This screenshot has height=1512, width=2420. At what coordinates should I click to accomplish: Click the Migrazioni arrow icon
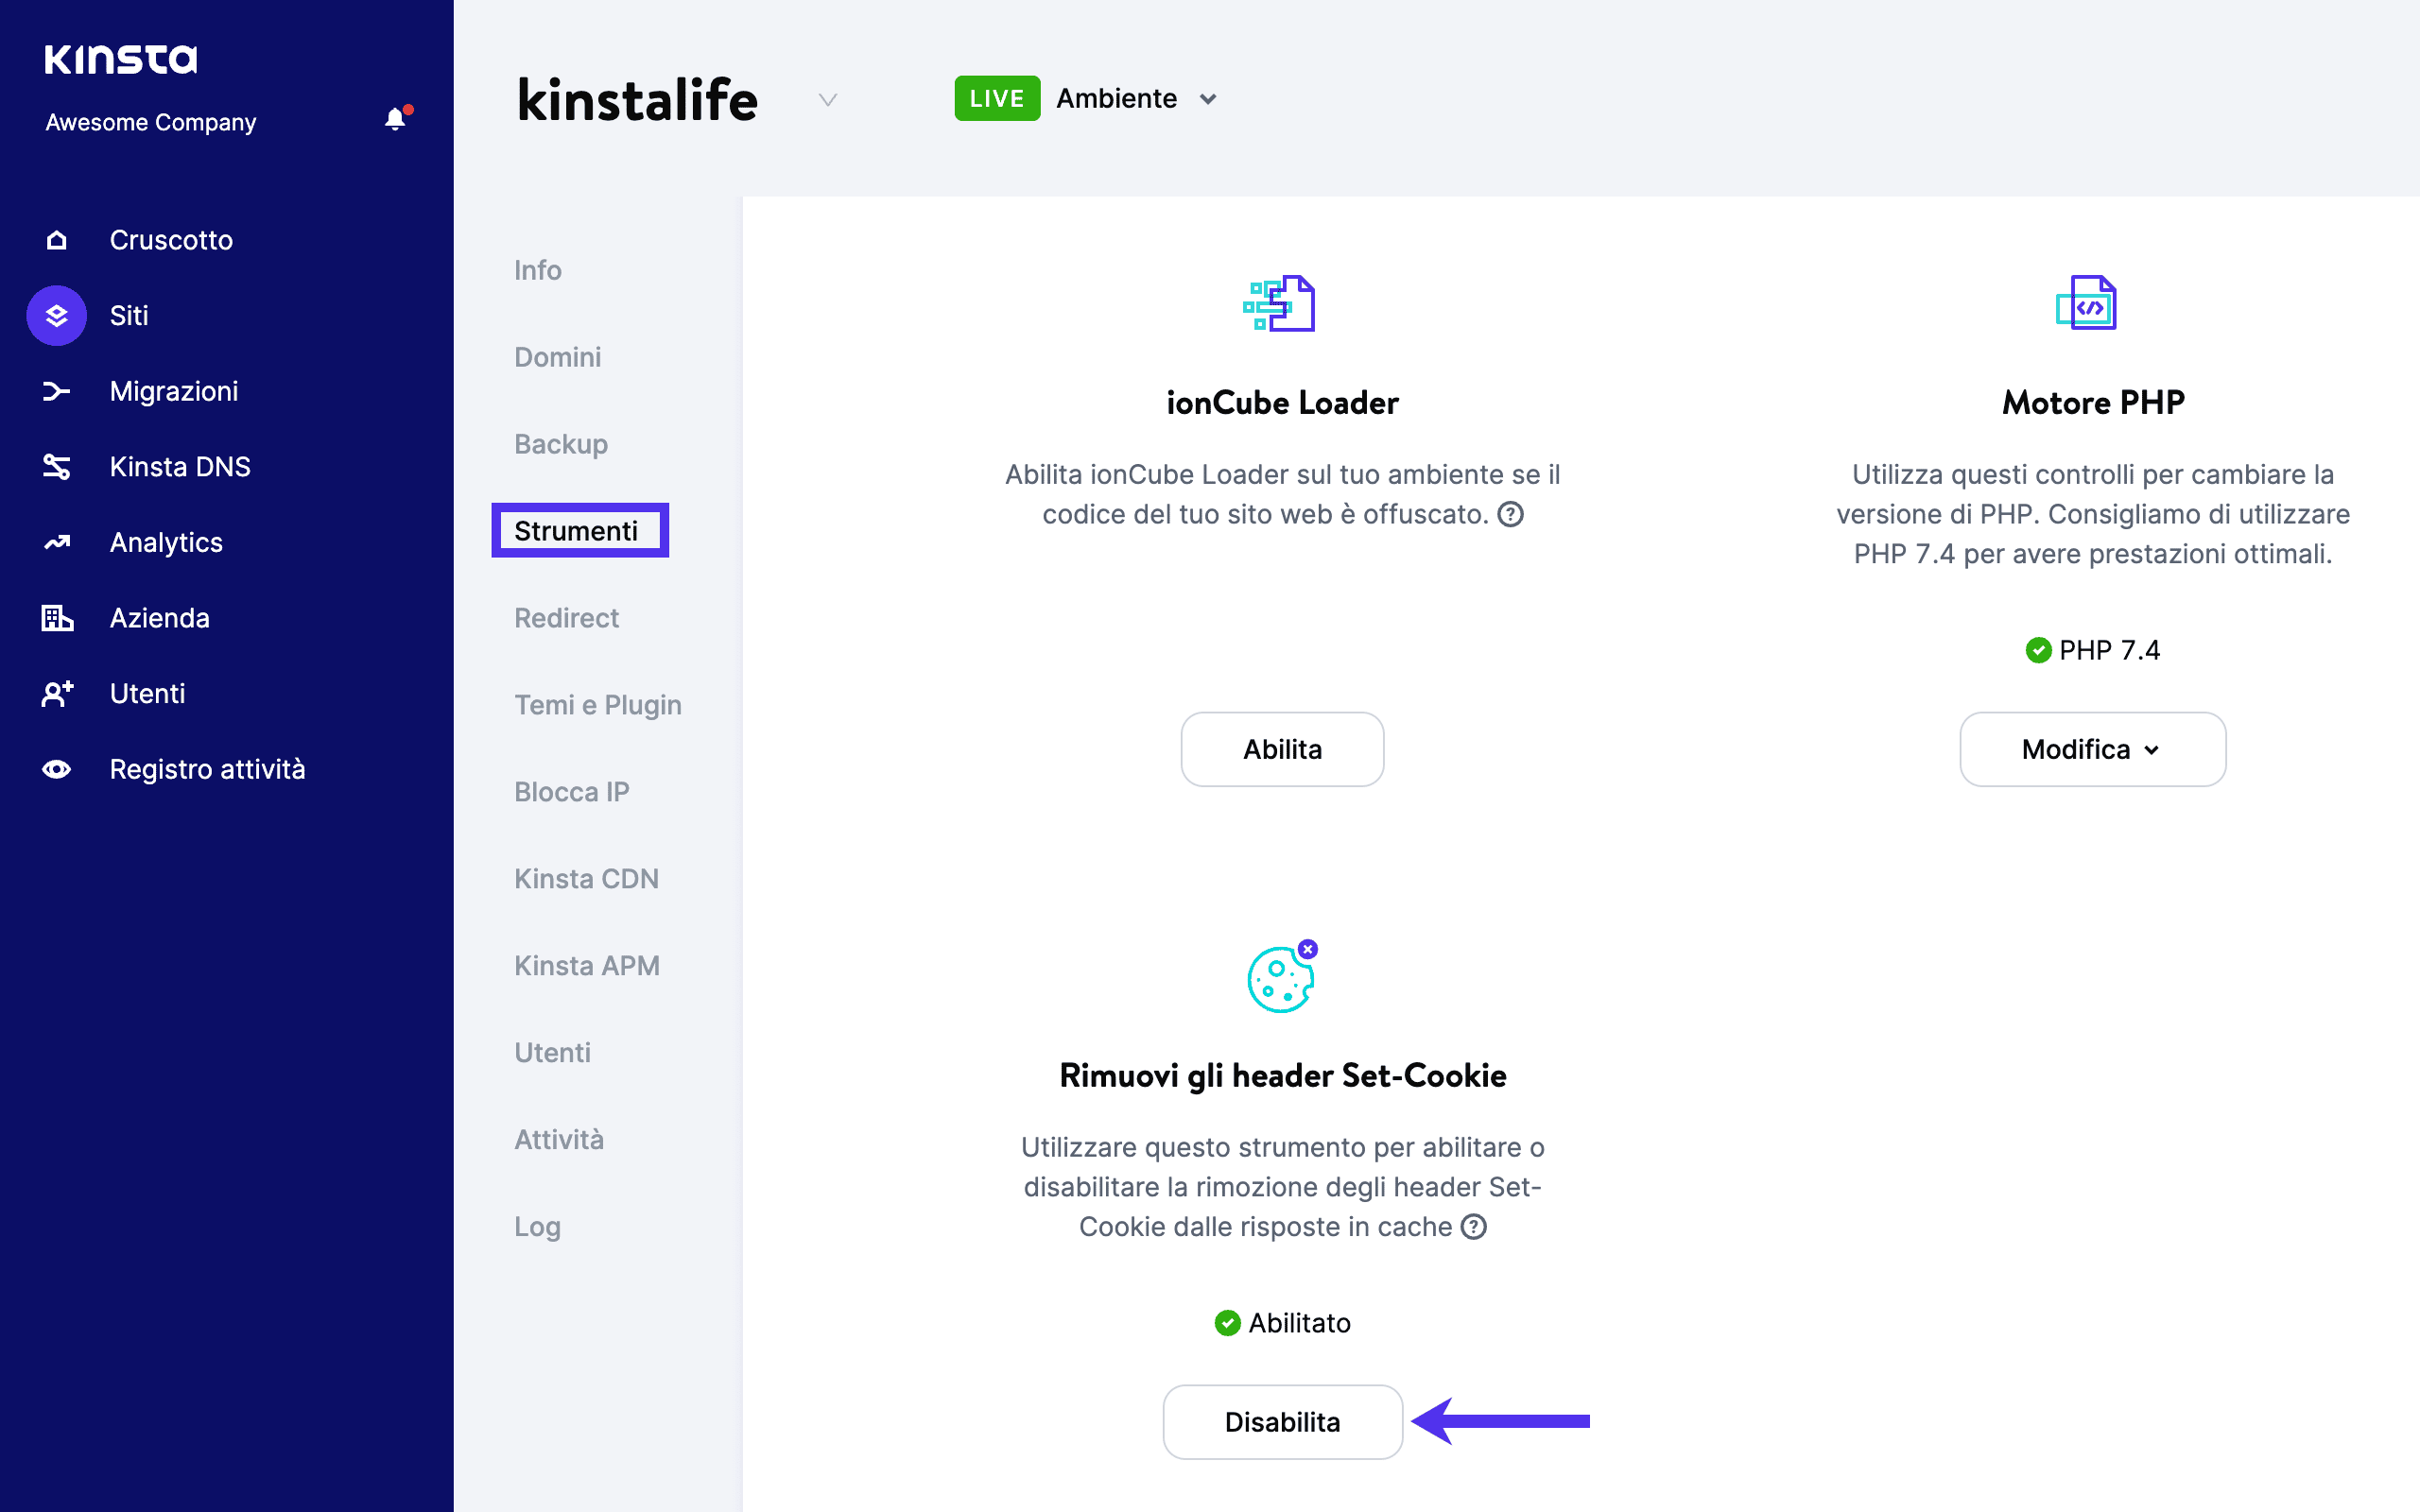tap(57, 391)
